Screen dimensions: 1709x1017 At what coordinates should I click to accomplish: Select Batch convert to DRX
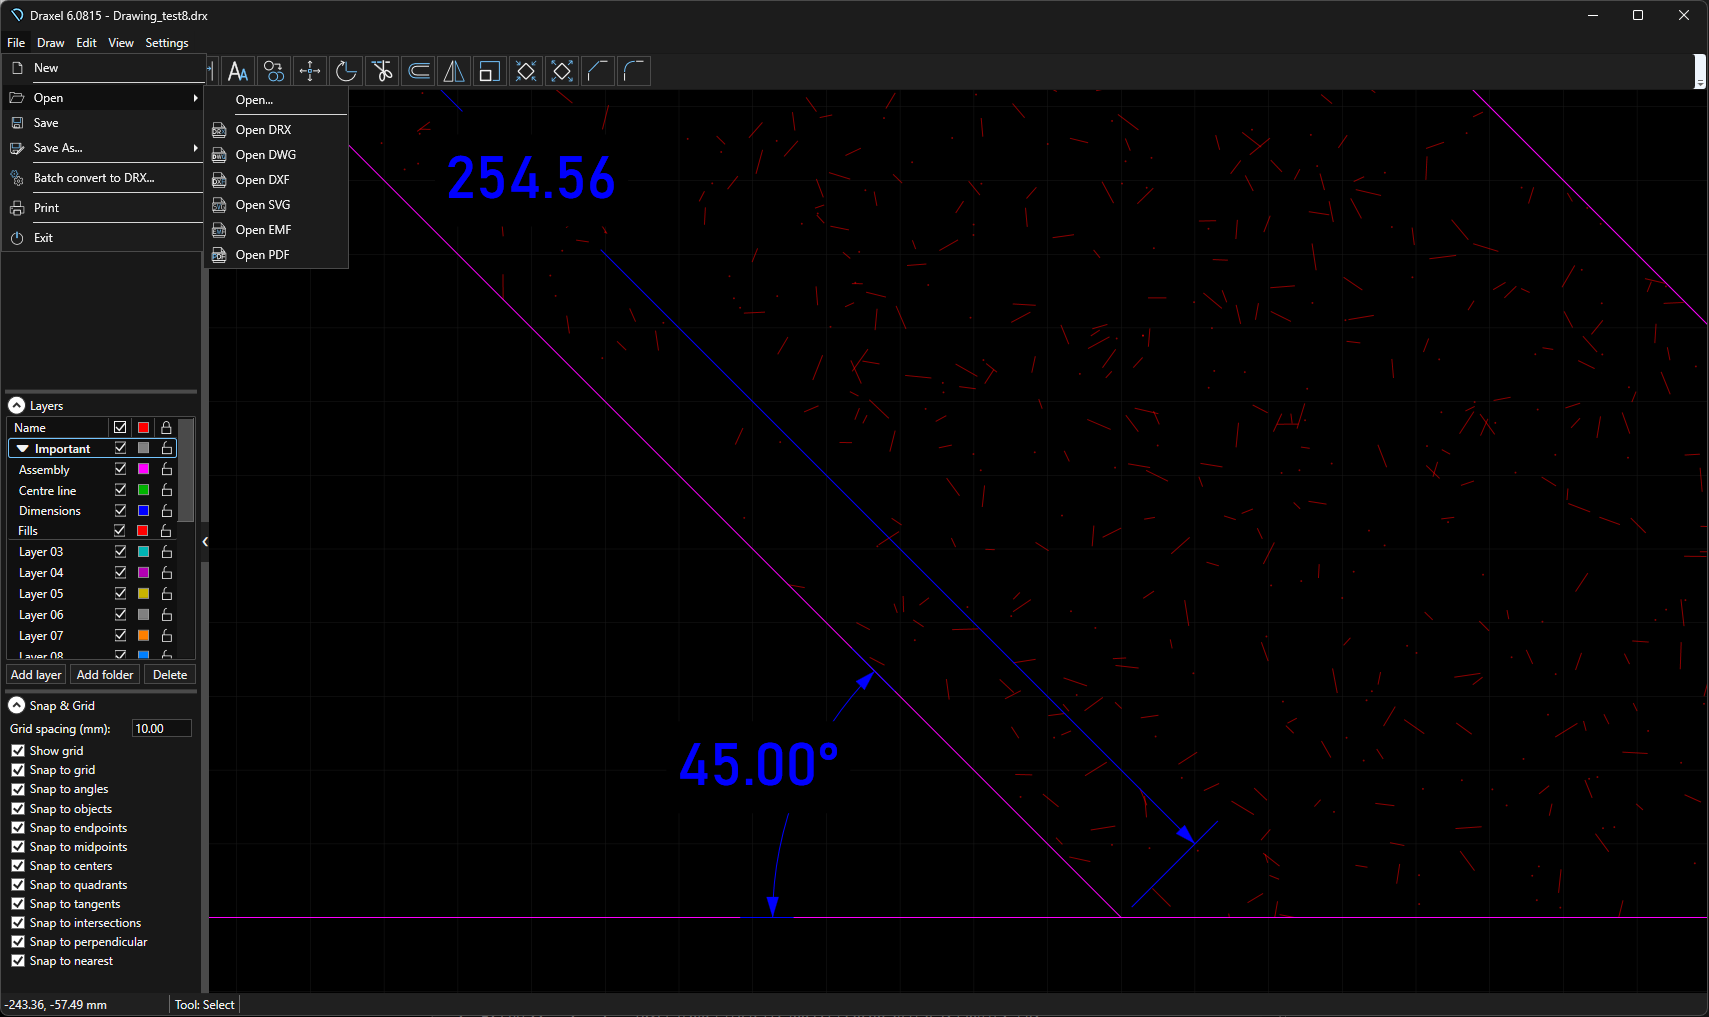(103, 178)
